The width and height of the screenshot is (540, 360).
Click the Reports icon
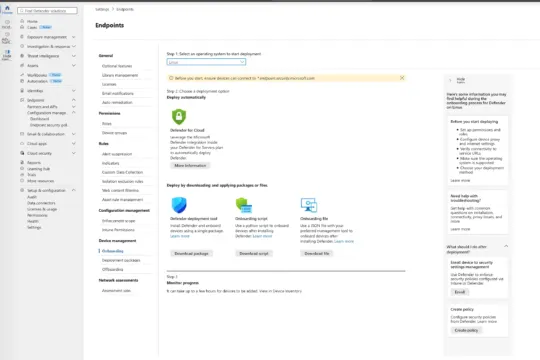22,162
